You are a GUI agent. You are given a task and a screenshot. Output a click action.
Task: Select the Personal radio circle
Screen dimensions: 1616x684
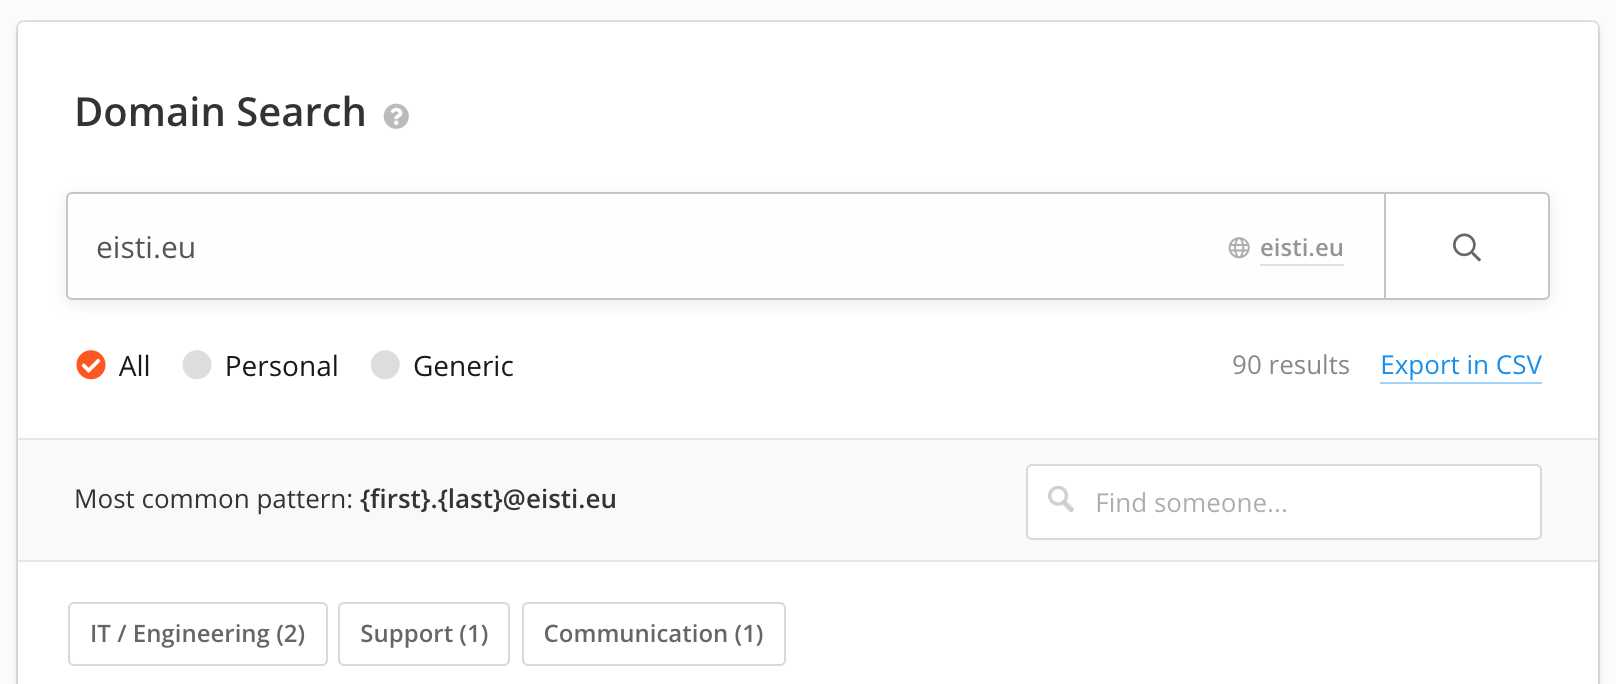click(x=197, y=365)
